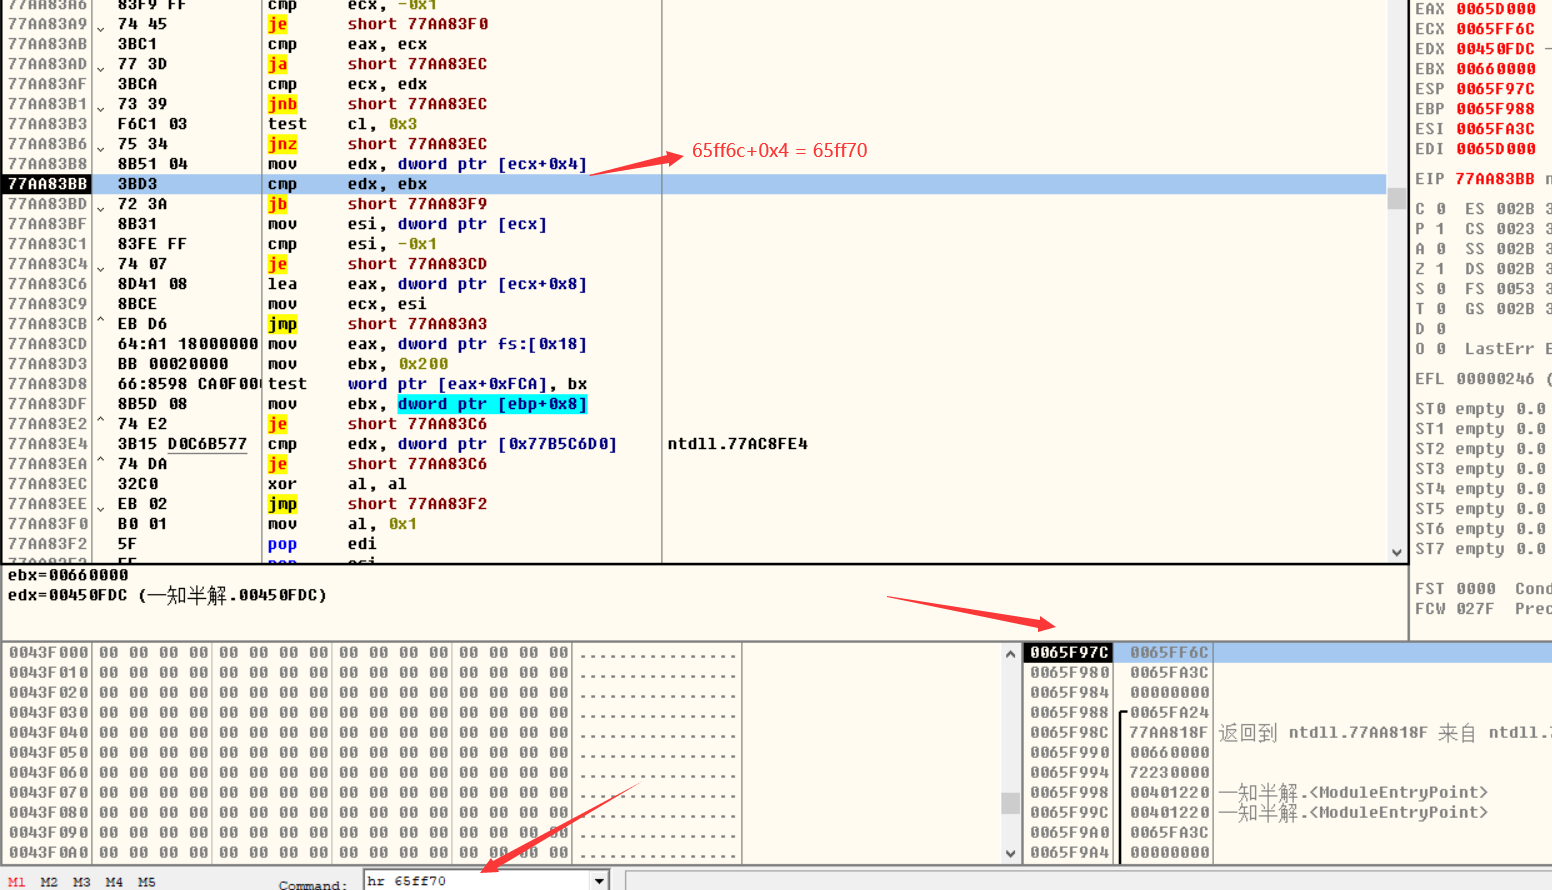This screenshot has width=1552, height=890.
Task: Click the ST0 empty FPU register
Action: coord(1480,409)
